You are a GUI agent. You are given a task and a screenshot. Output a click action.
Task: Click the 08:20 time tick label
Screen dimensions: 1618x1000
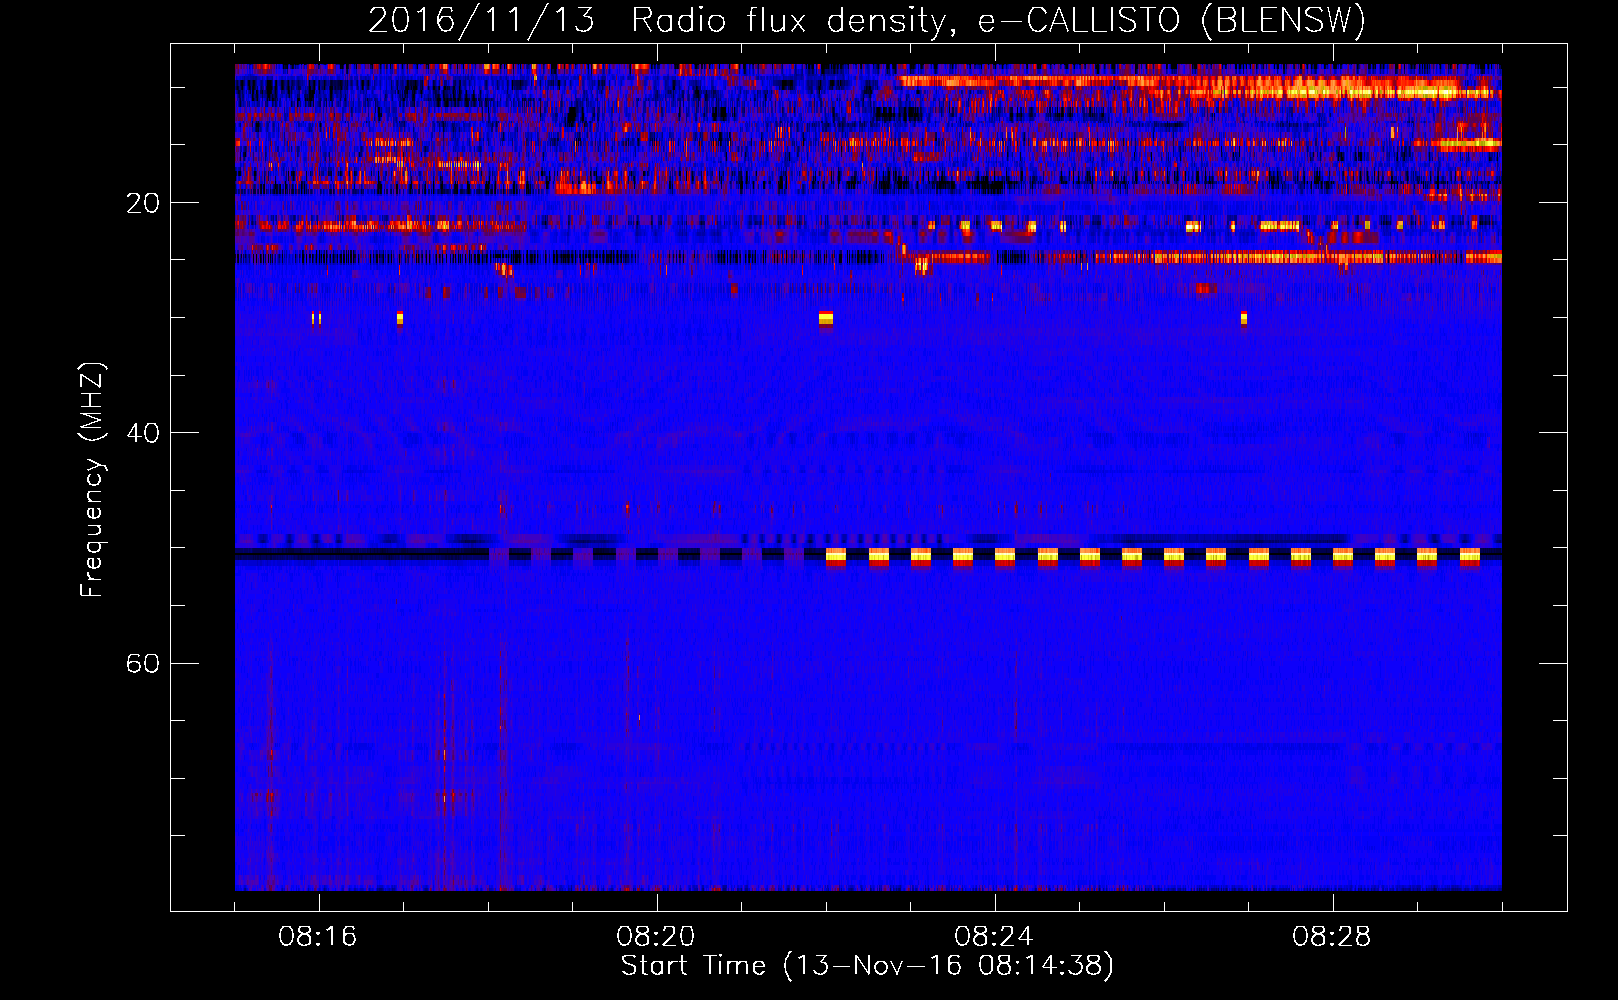click(656, 937)
